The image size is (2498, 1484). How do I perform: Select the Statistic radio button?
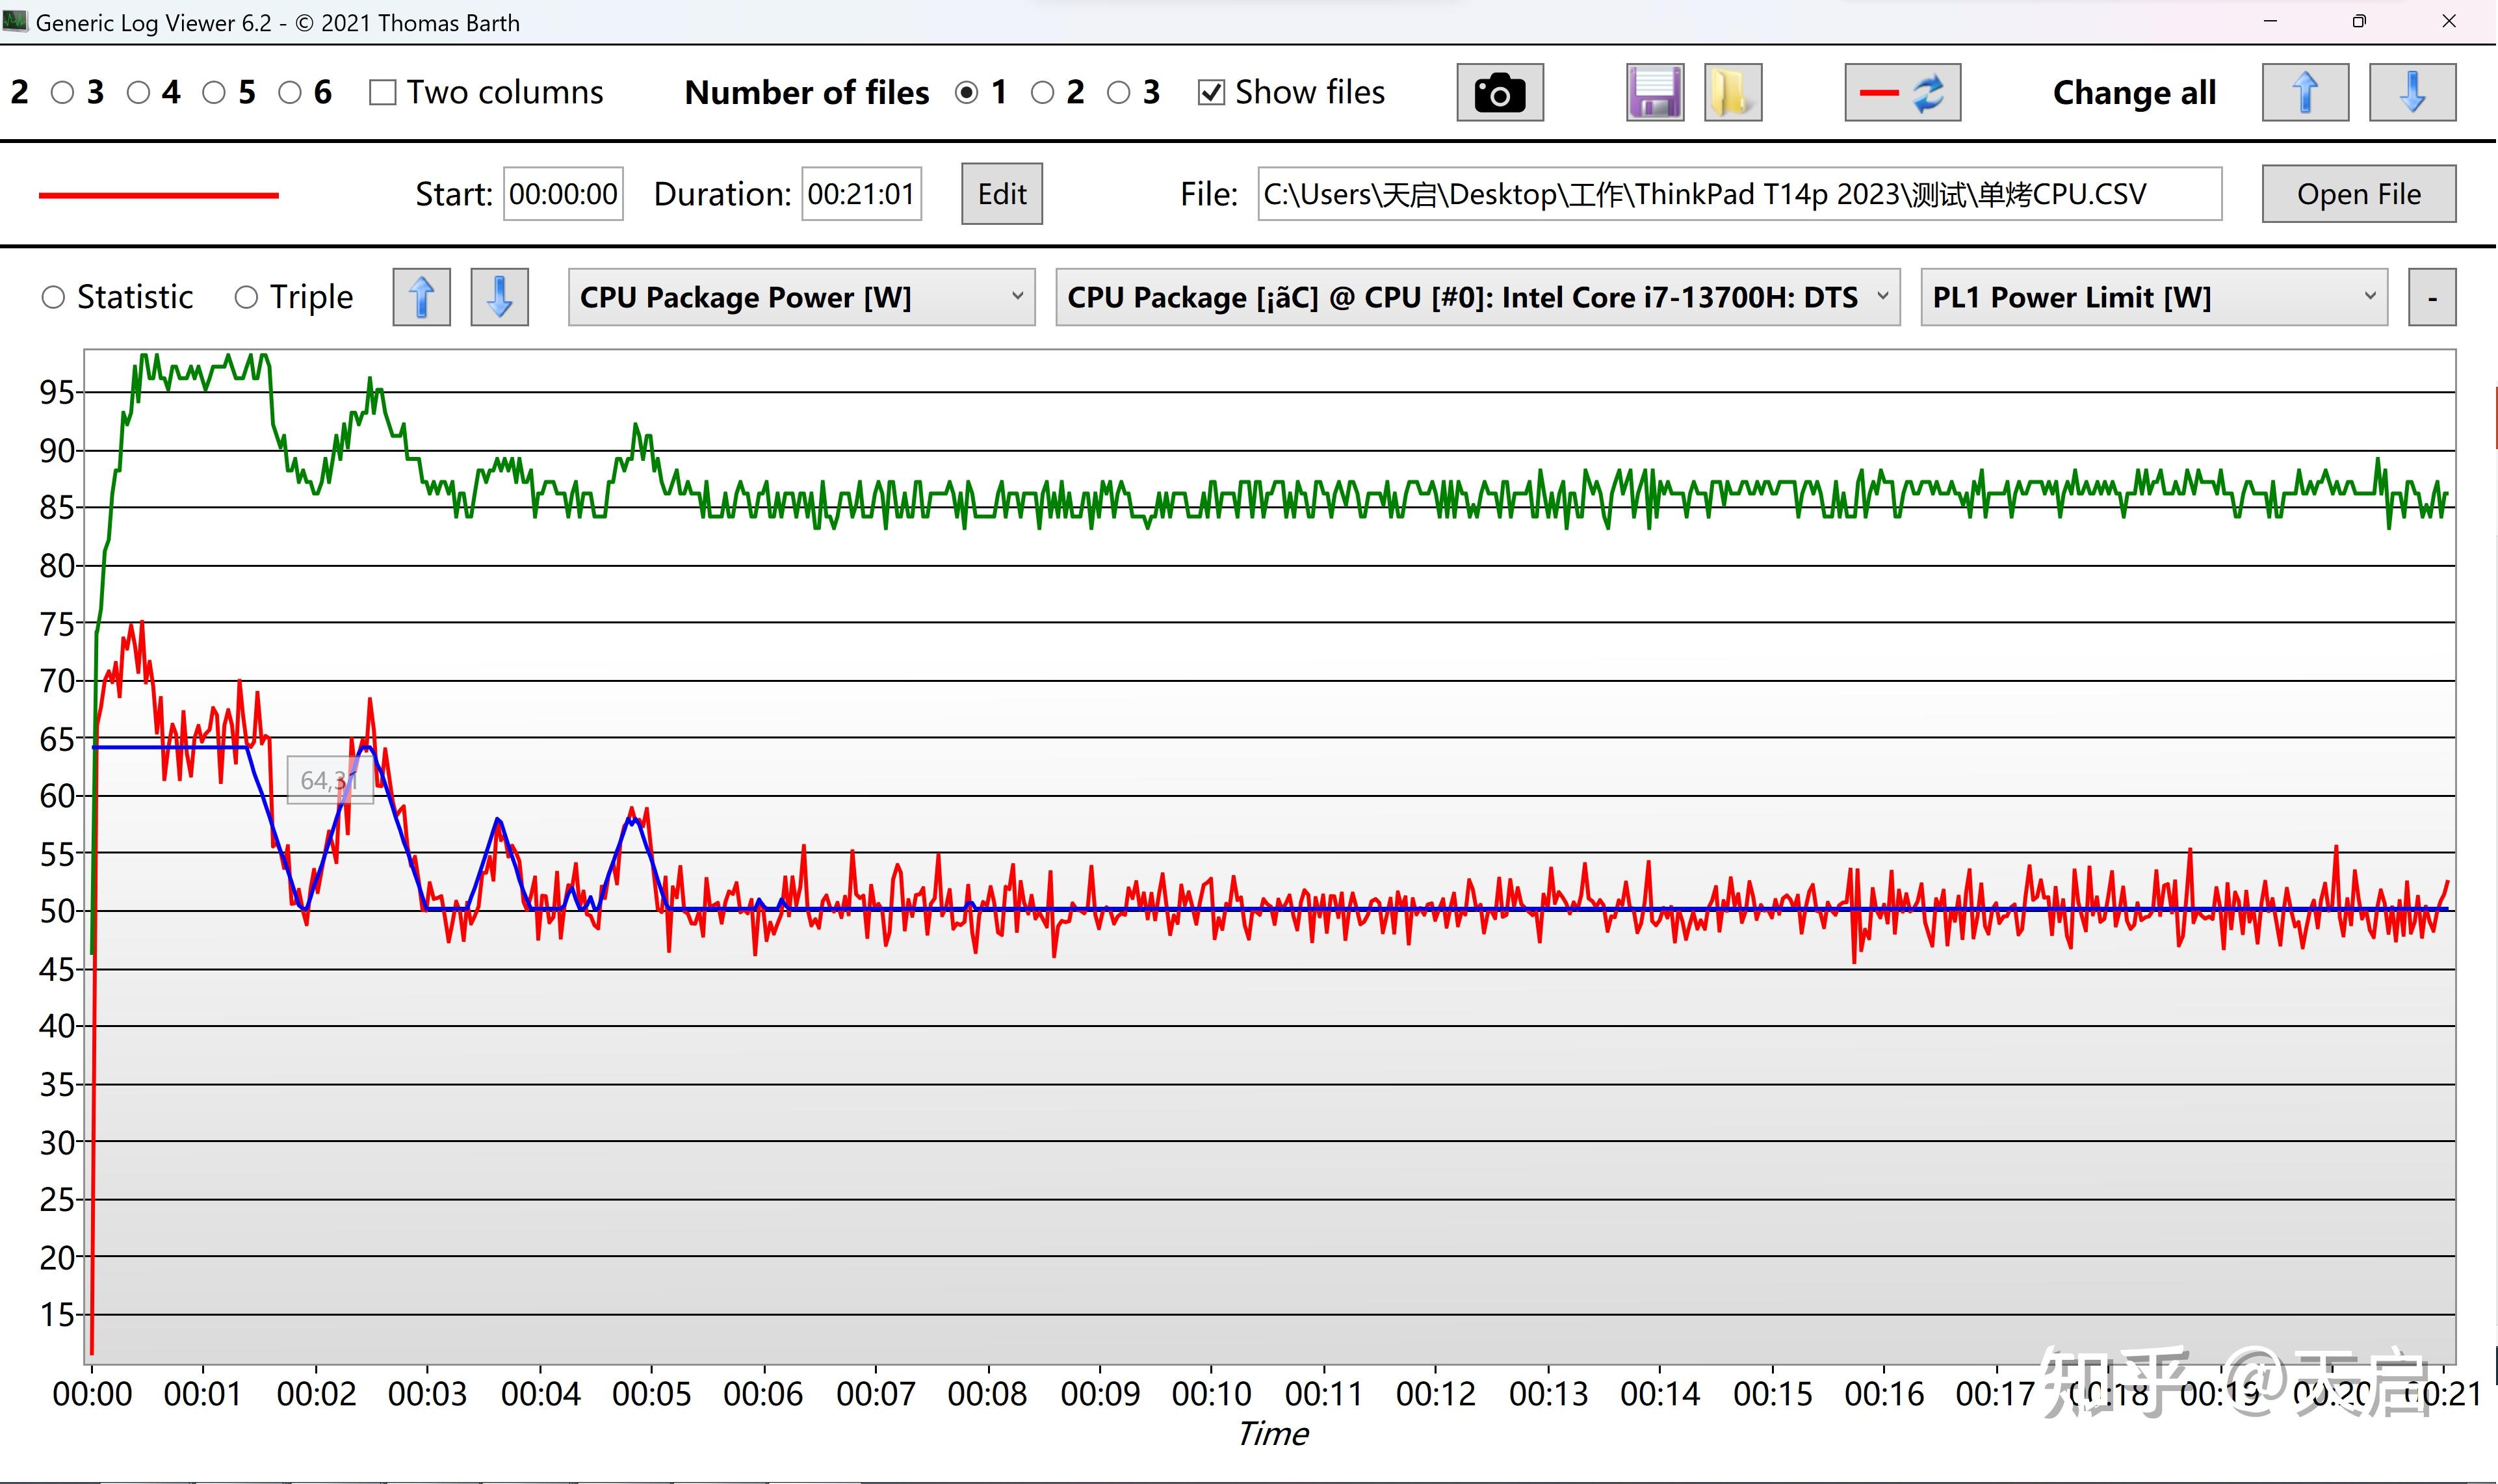click(x=53, y=297)
